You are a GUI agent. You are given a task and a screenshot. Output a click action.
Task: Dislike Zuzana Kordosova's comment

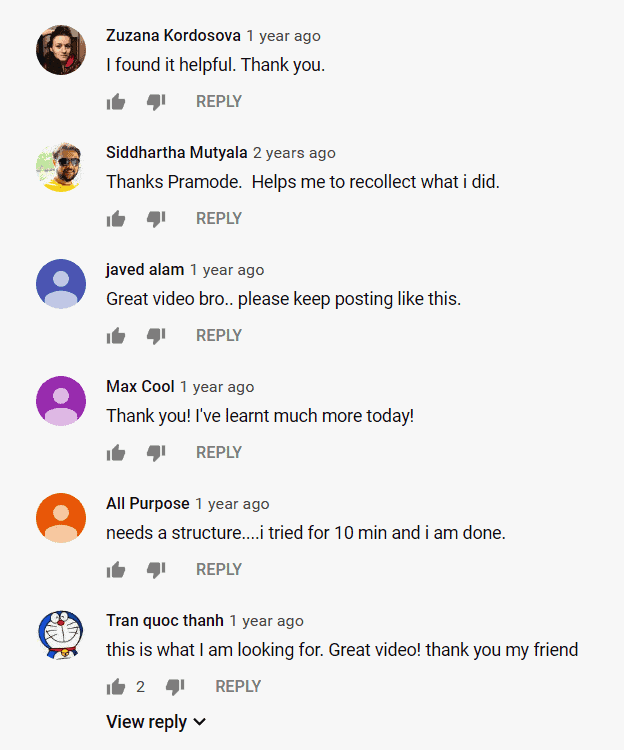[155, 102]
